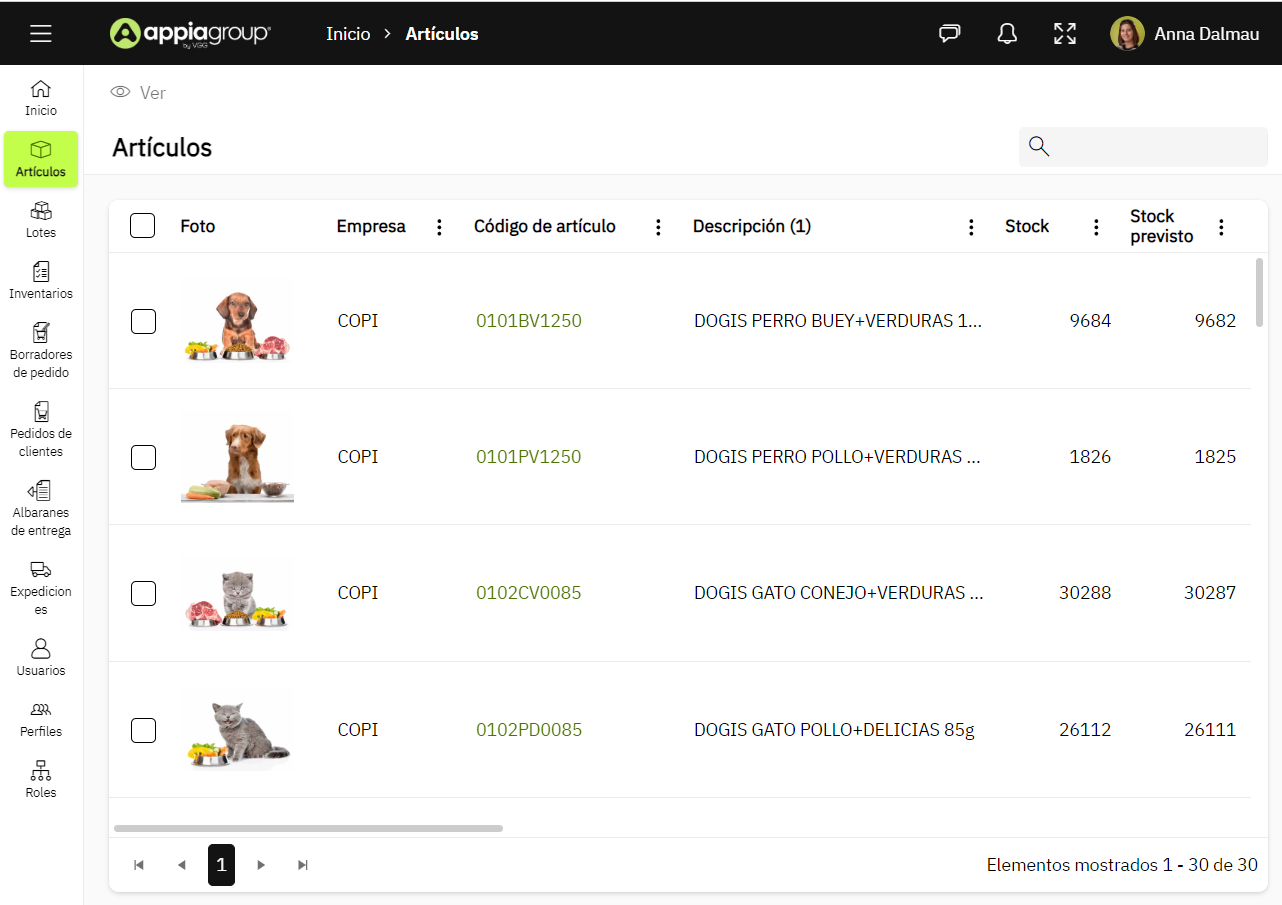
Task: Open Roles hierarchy icon
Action: (41, 771)
